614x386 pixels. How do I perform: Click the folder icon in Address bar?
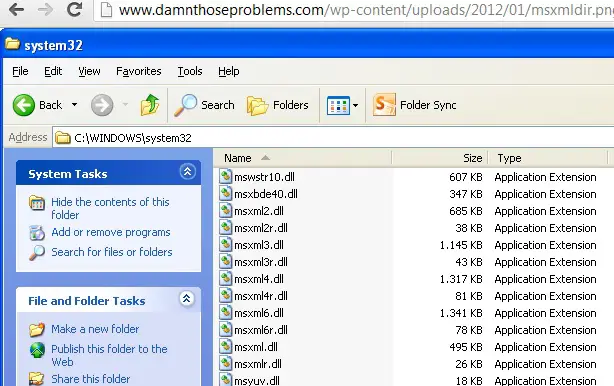point(63,138)
